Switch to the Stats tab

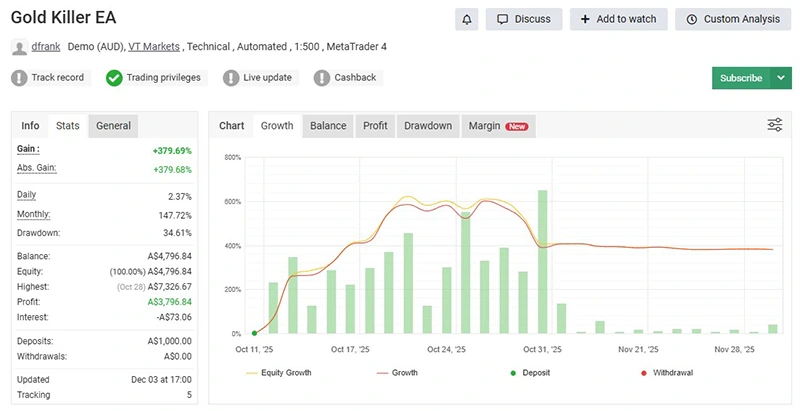coord(68,126)
